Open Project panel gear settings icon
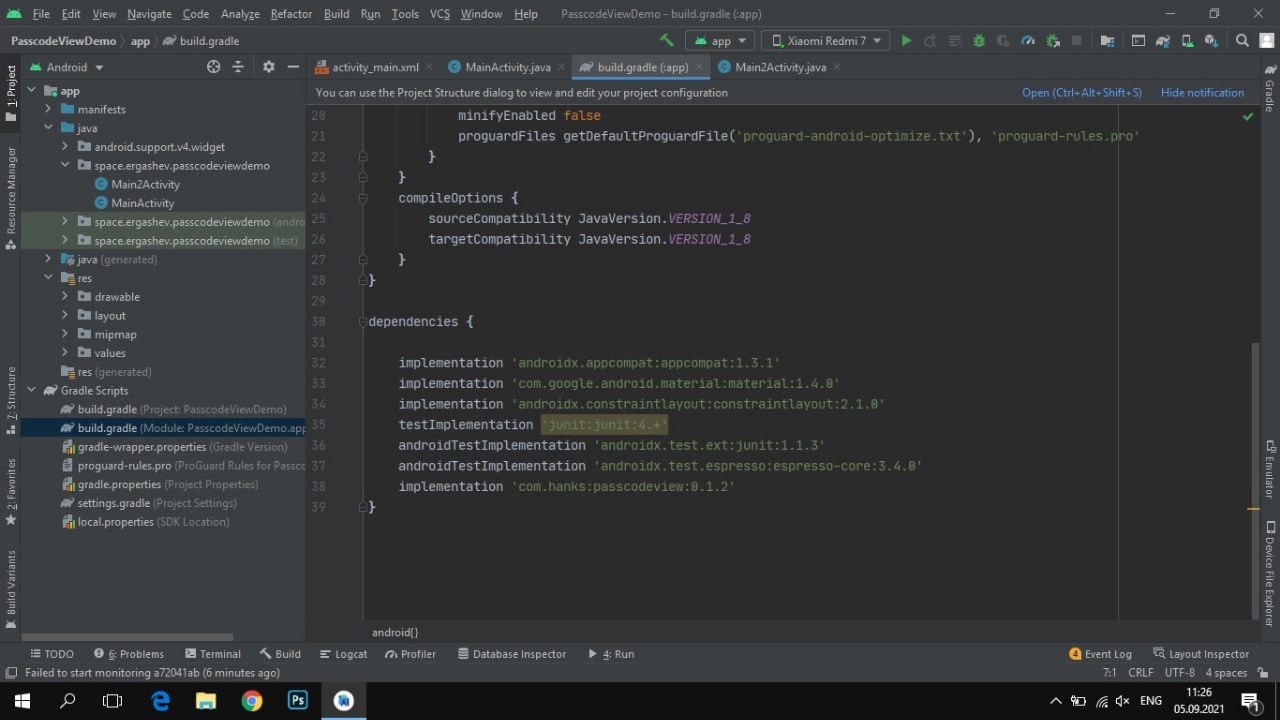Image resolution: width=1280 pixels, height=720 pixels. coord(268,67)
